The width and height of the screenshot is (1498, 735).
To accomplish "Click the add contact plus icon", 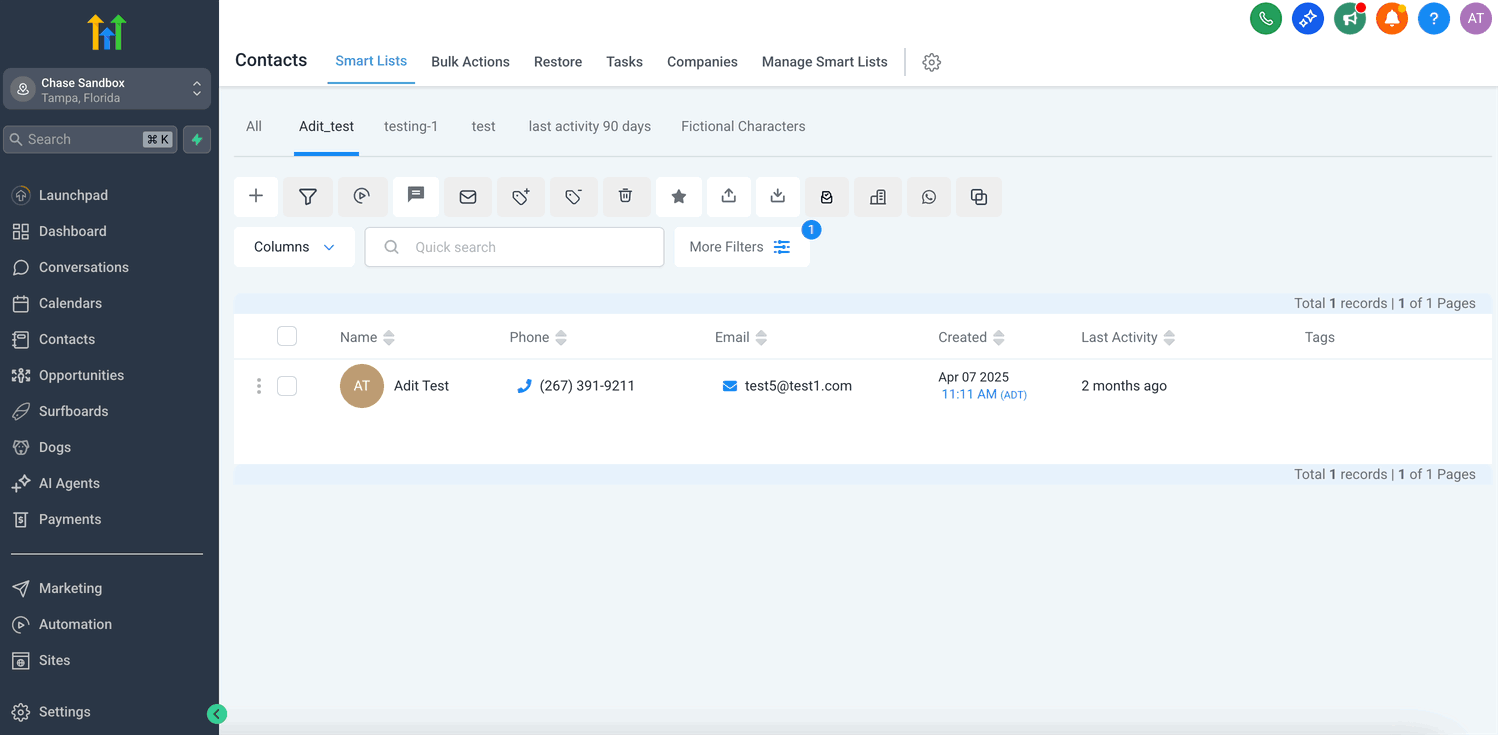I will (256, 197).
